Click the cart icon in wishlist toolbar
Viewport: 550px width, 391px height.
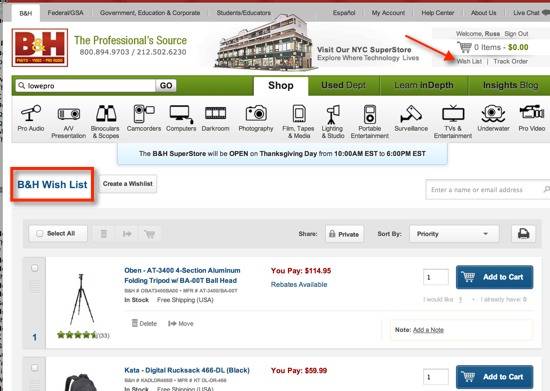[x=150, y=234]
